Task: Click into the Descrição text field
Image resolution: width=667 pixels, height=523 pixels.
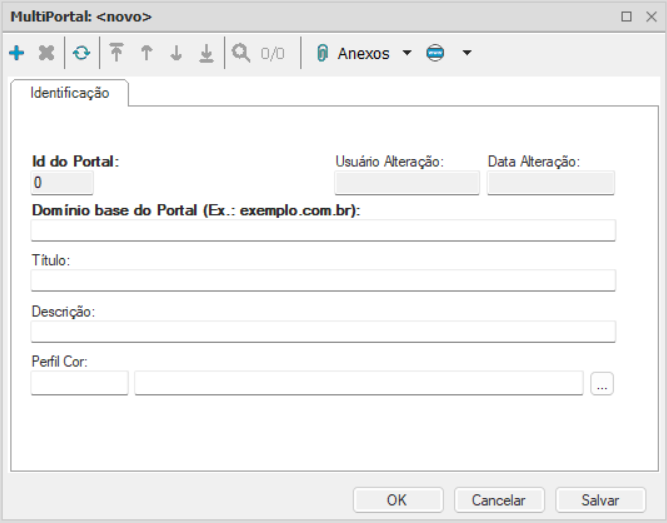Action: click(323, 332)
